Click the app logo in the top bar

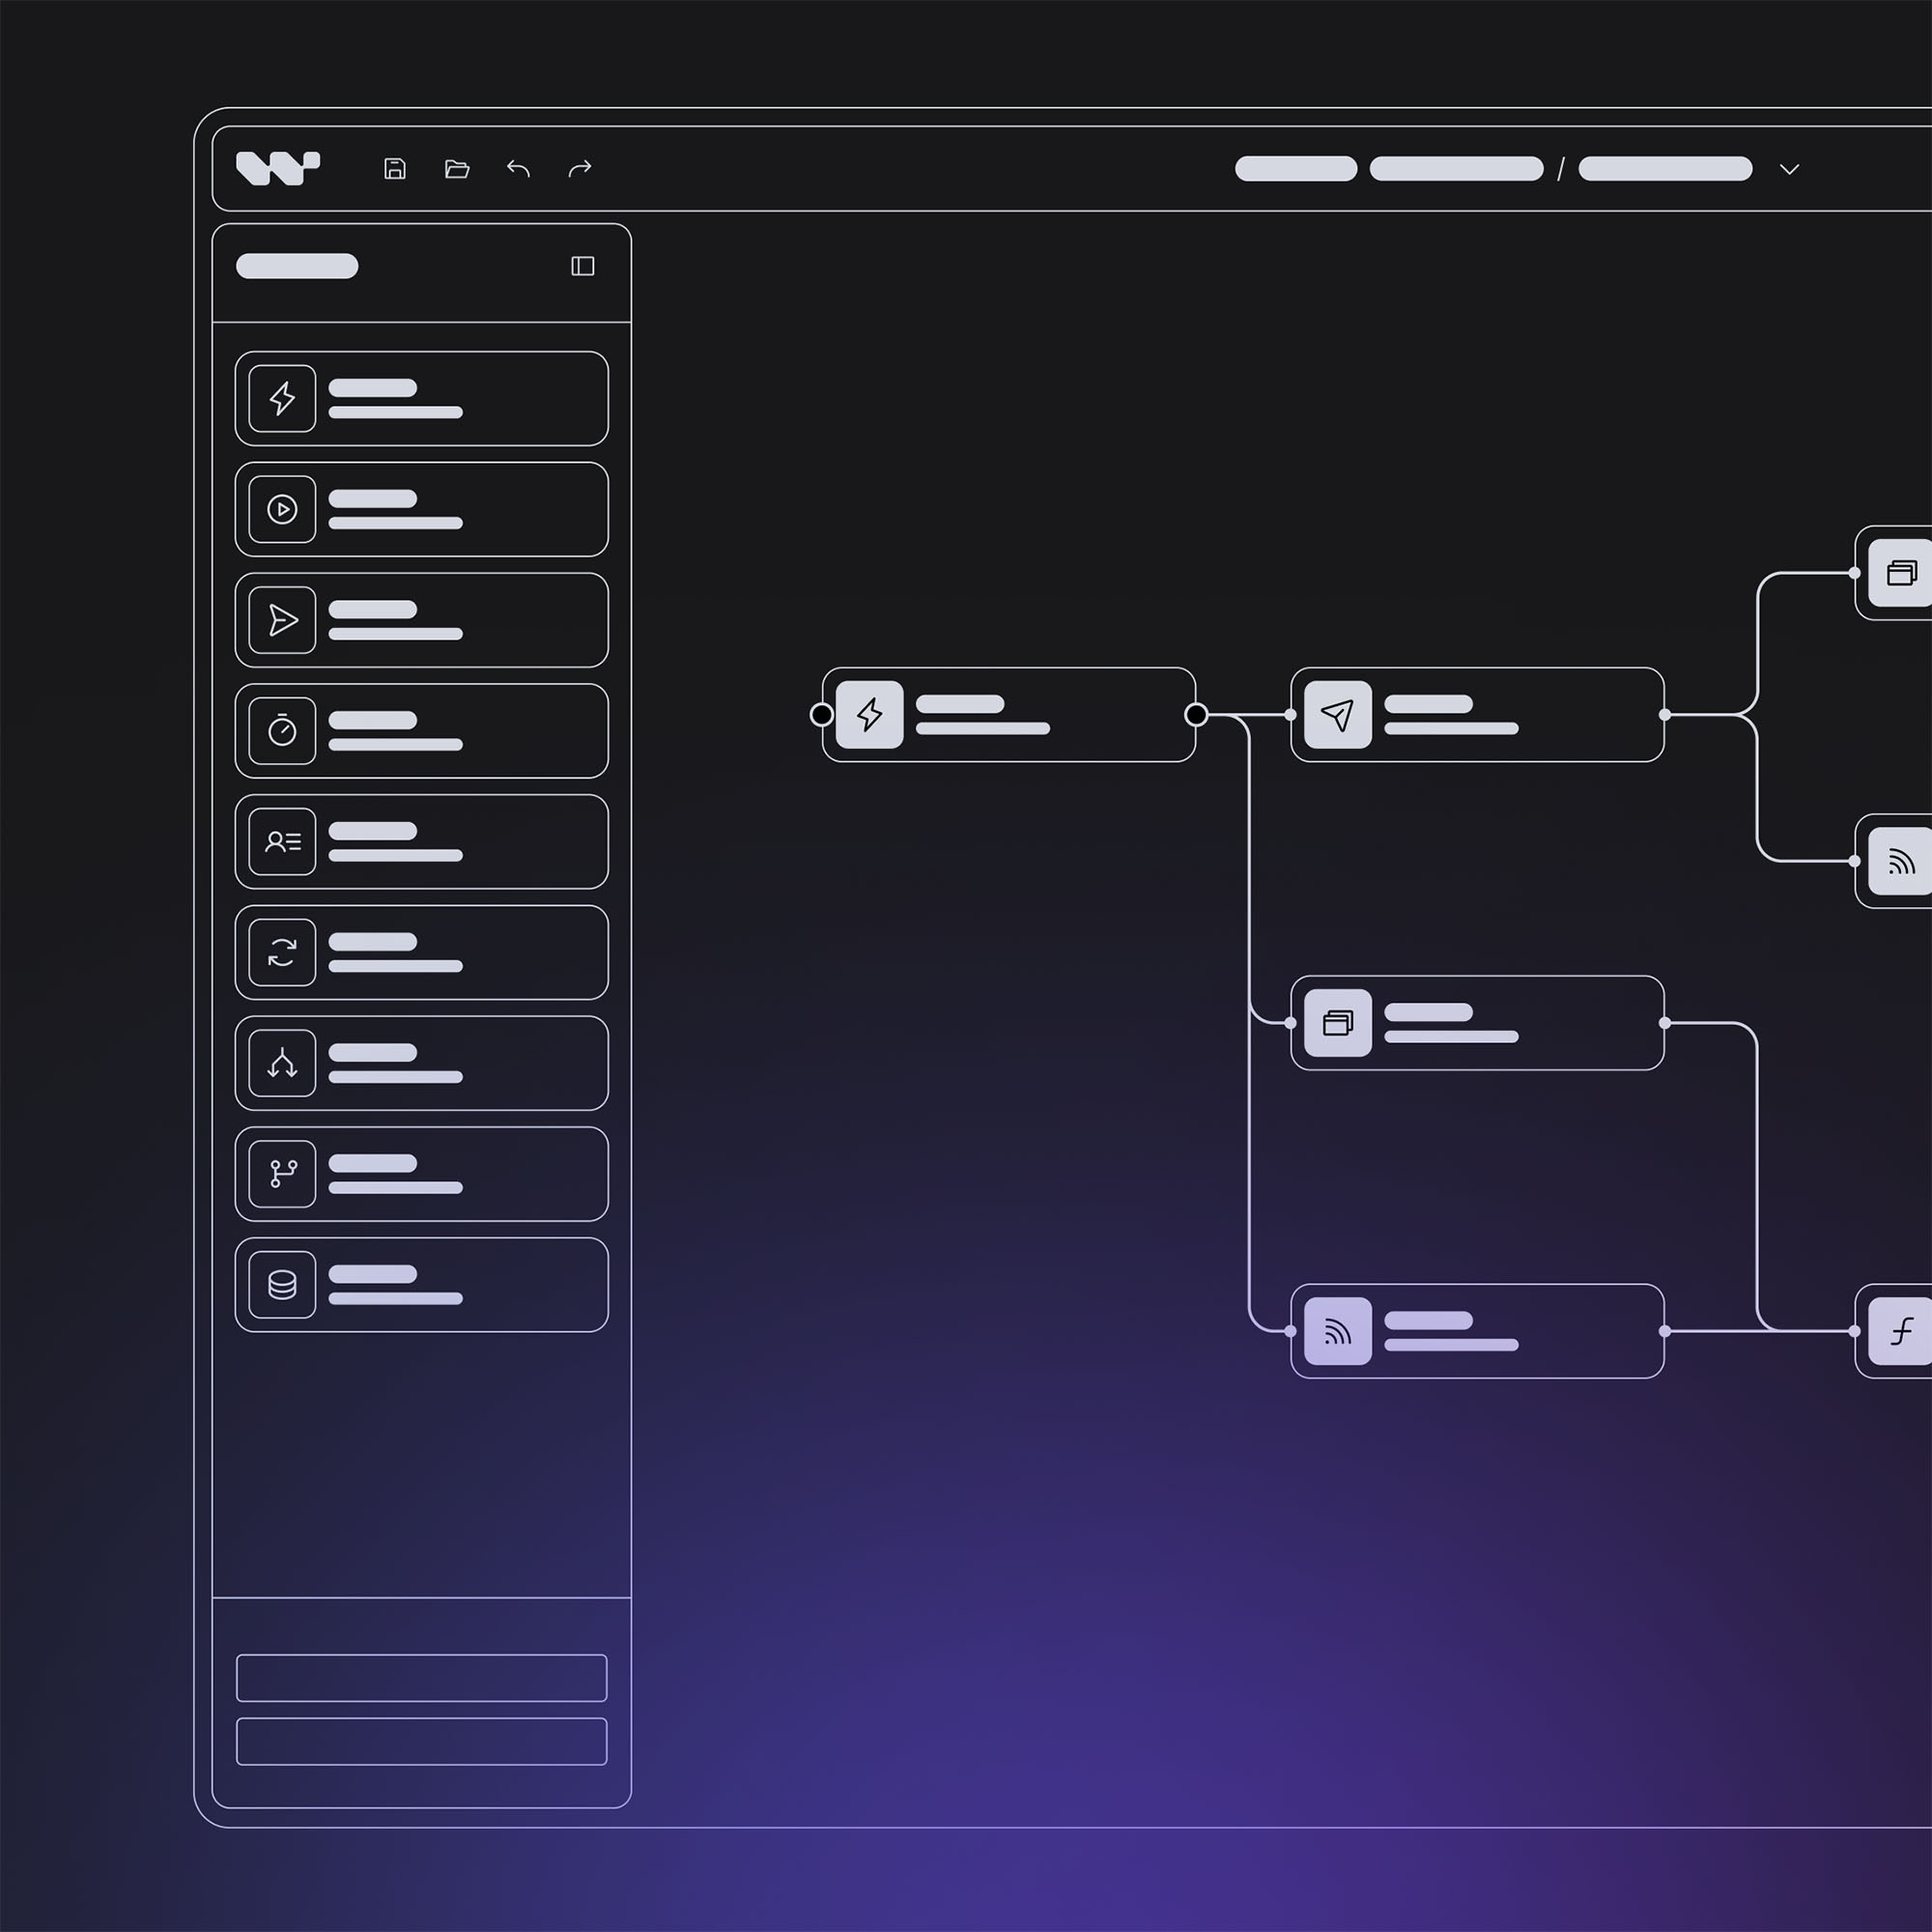(x=277, y=168)
